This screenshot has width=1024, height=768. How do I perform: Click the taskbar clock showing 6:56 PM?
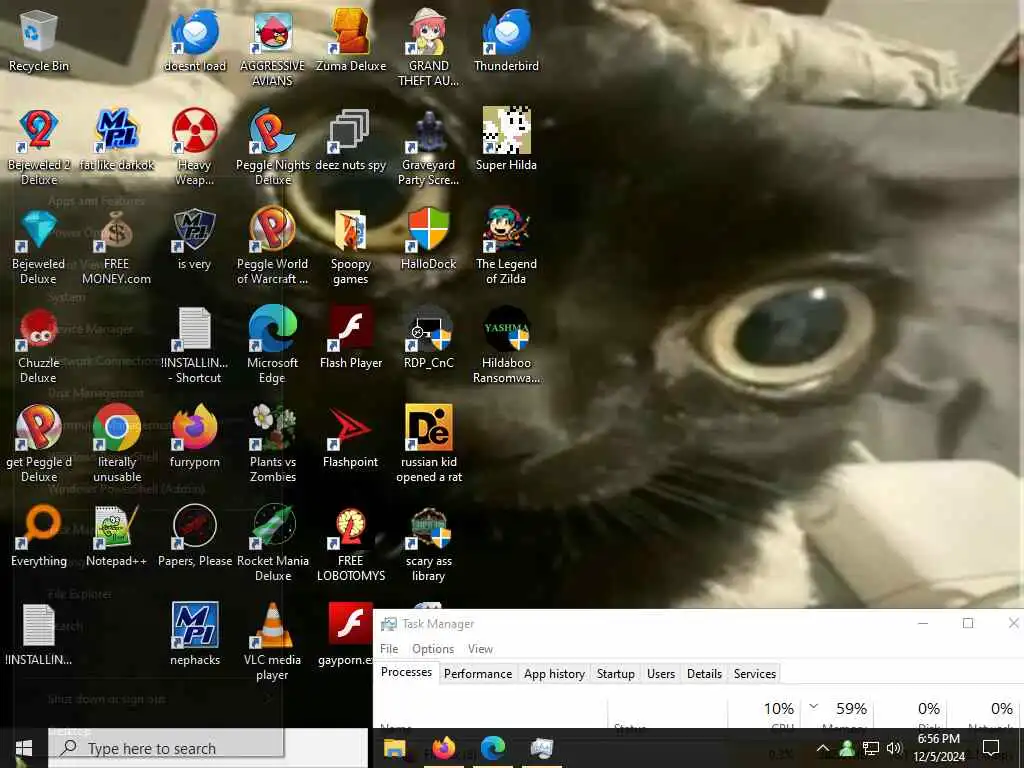click(x=938, y=748)
